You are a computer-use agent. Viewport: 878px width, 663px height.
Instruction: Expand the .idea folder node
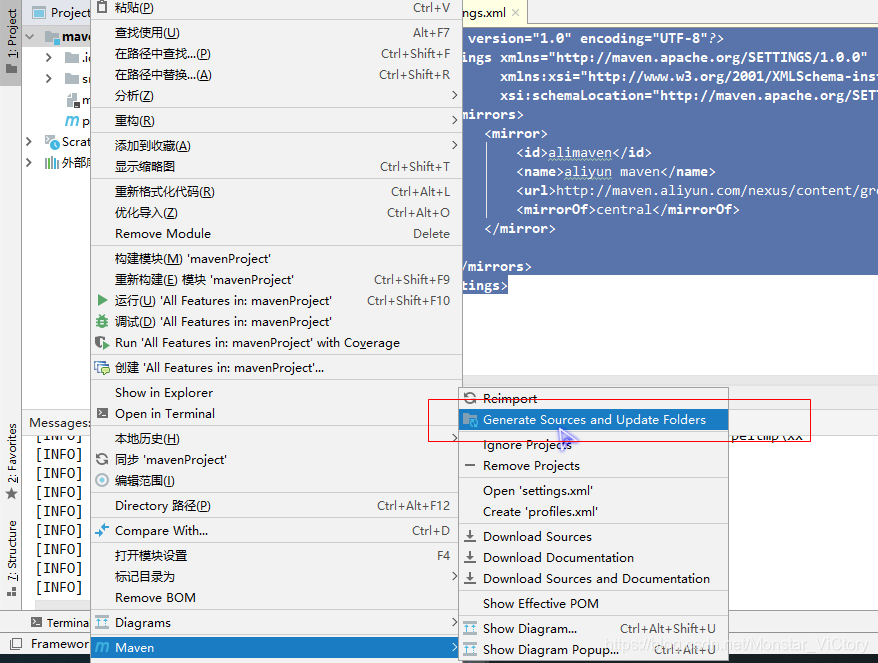tap(49, 57)
